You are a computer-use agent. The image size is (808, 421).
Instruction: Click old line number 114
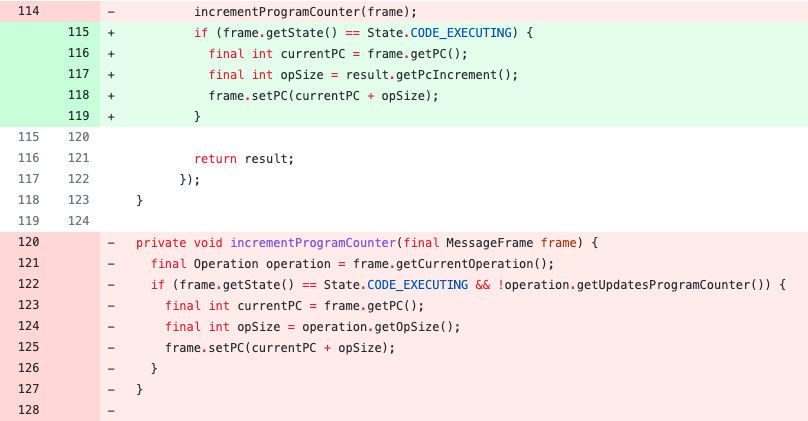coord(28,11)
